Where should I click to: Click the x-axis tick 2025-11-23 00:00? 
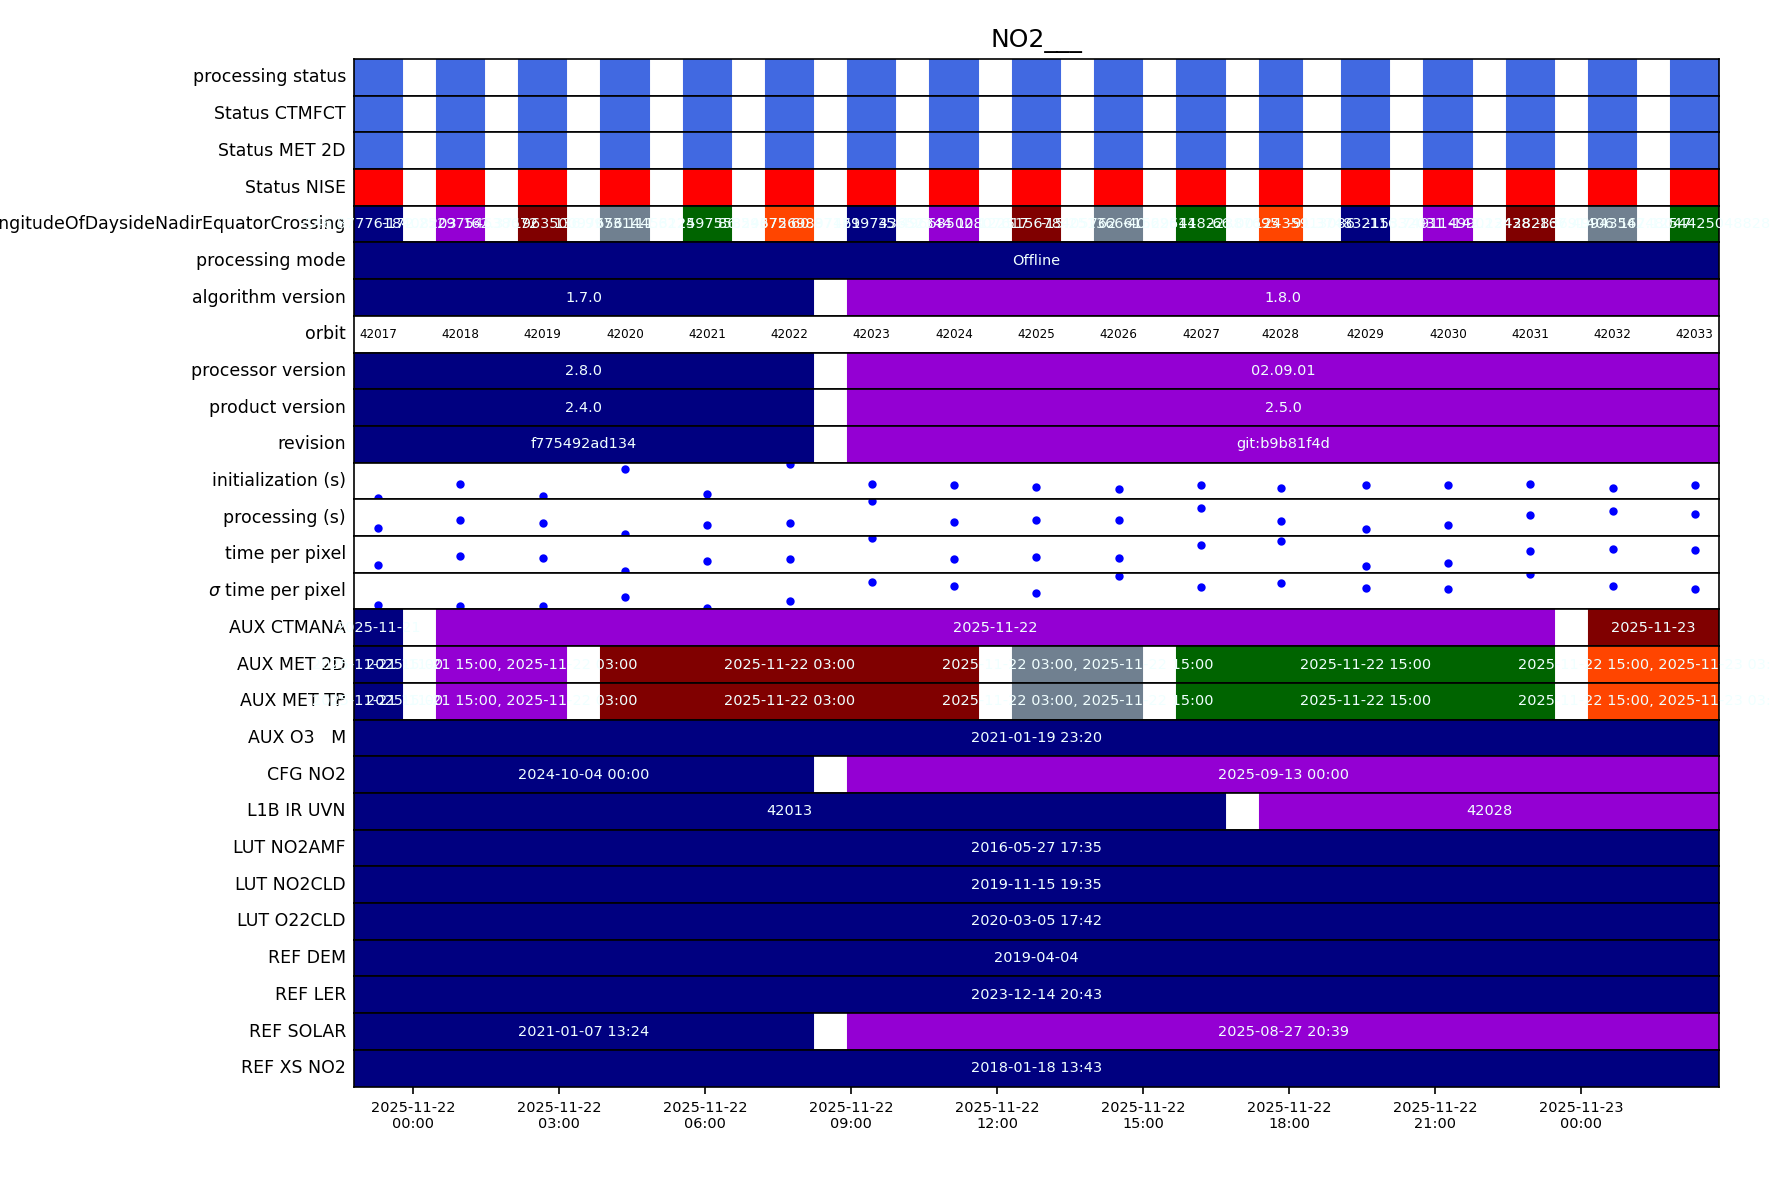1580,1115
